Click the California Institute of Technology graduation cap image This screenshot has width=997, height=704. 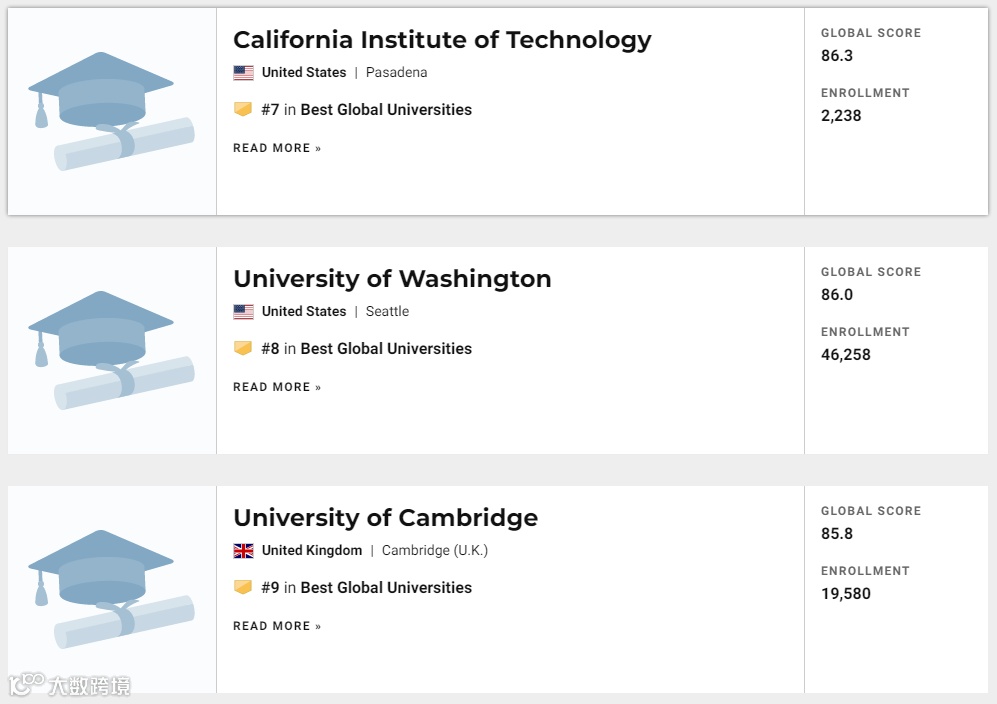click(111, 111)
